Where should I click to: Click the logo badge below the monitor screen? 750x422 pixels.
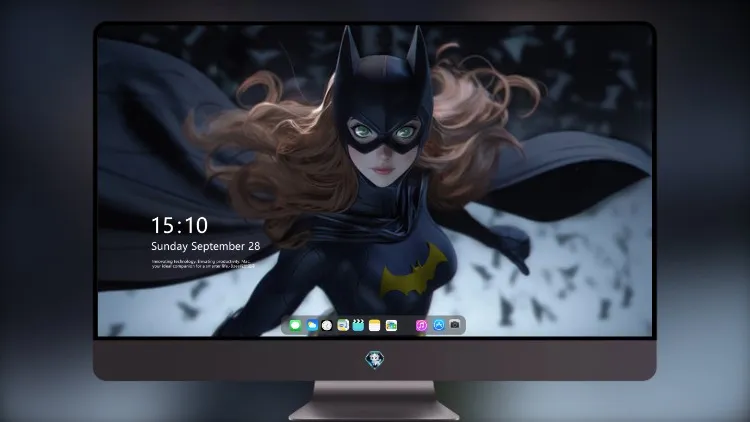tap(375, 359)
